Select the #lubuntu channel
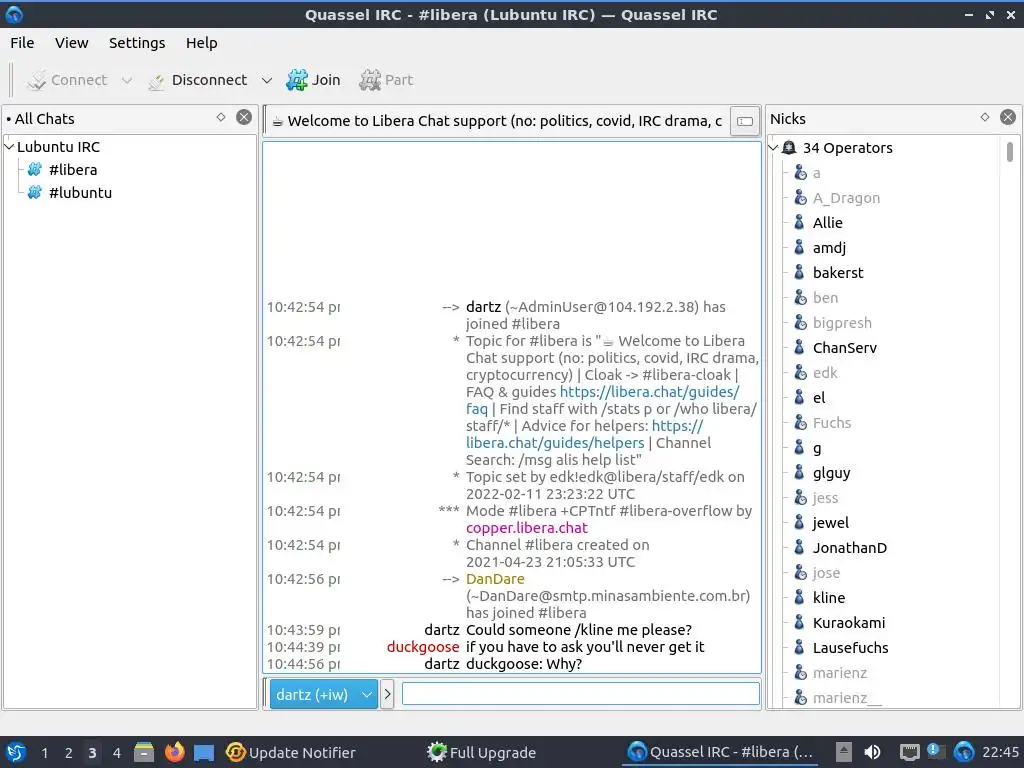This screenshot has height=768, width=1024. tap(80, 193)
